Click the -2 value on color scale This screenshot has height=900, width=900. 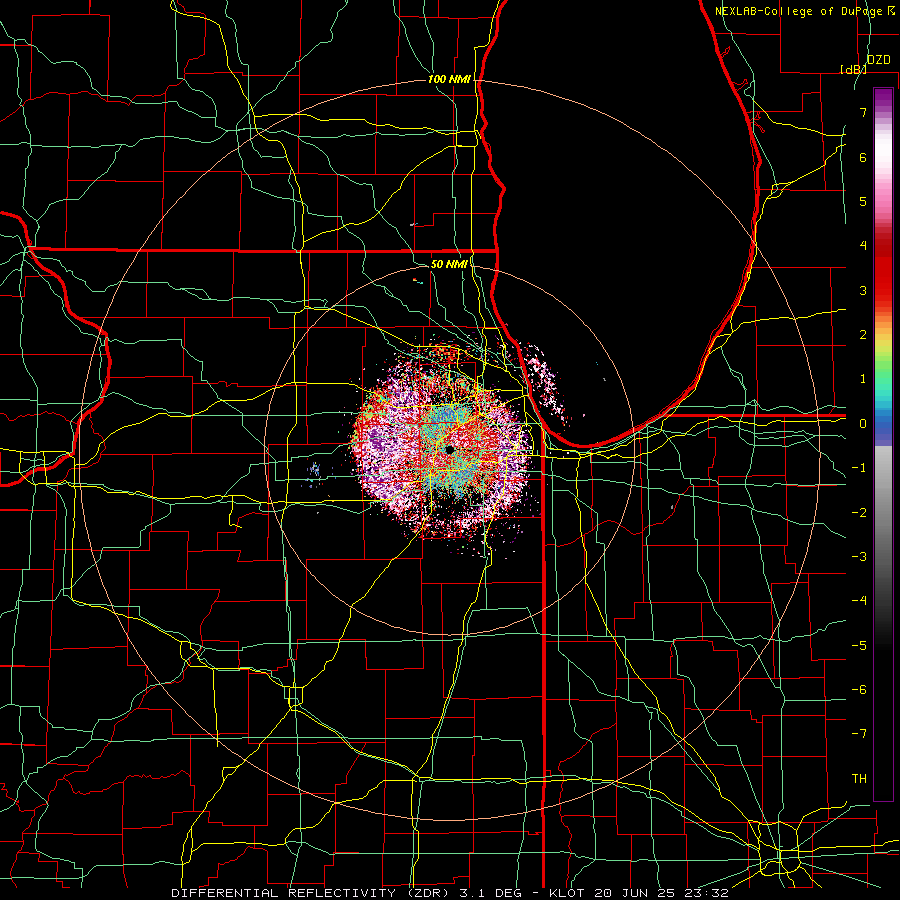[x=859, y=513]
